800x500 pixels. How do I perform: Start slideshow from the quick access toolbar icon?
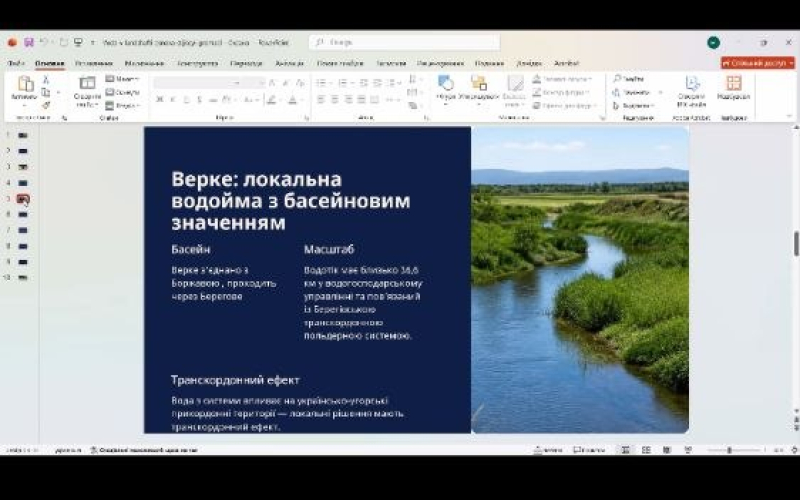click(78, 42)
